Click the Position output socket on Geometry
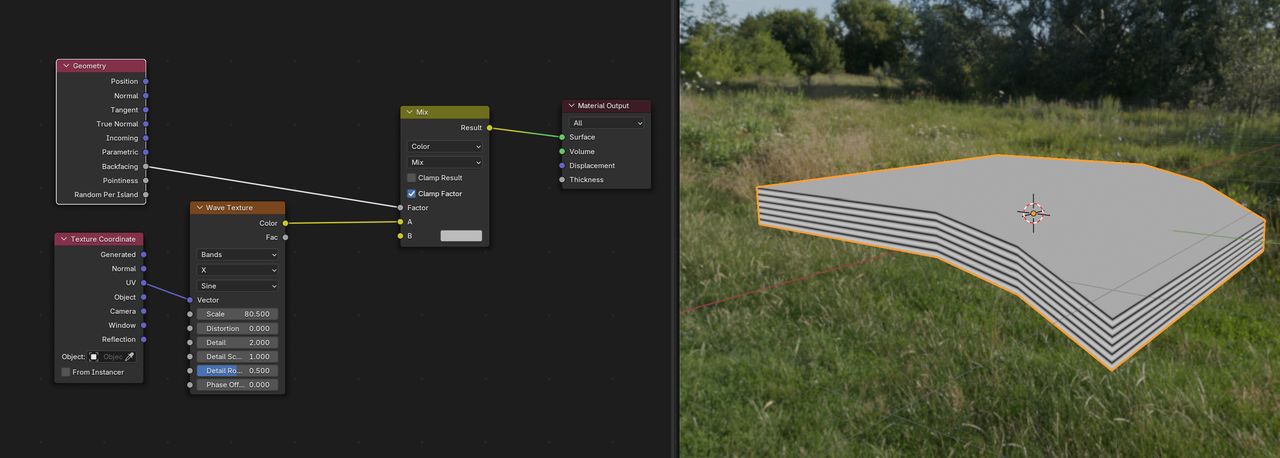 click(x=146, y=81)
